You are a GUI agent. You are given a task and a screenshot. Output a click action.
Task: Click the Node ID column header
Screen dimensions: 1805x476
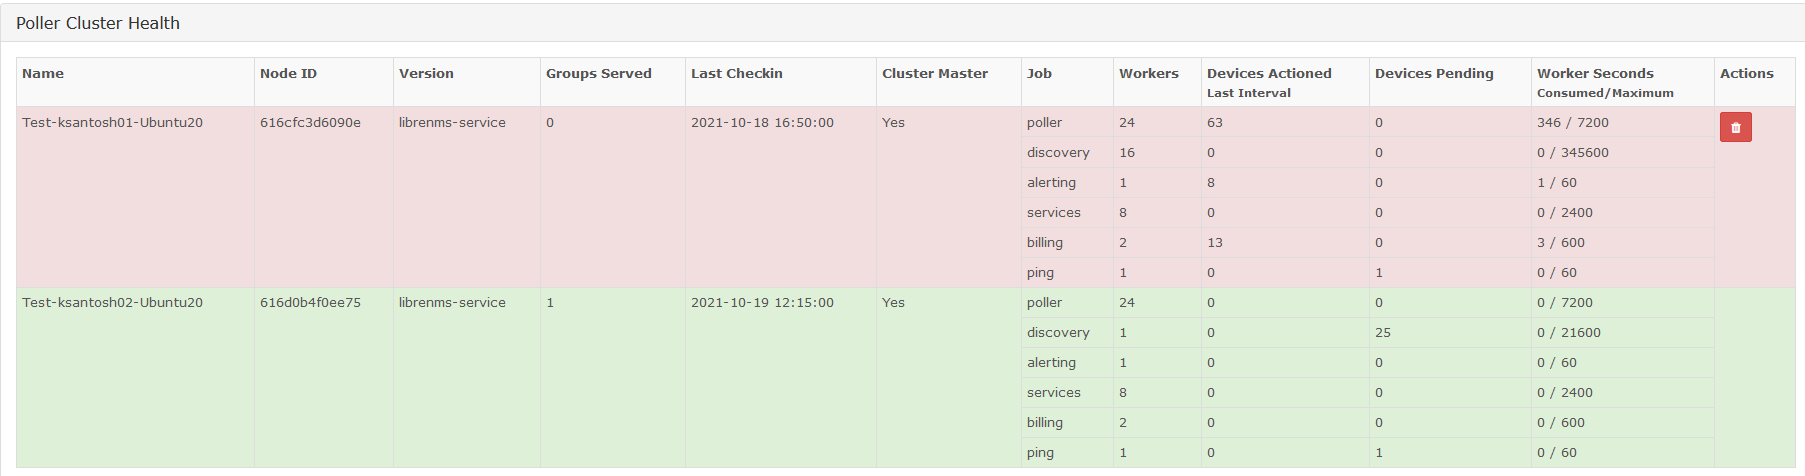click(x=288, y=73)
